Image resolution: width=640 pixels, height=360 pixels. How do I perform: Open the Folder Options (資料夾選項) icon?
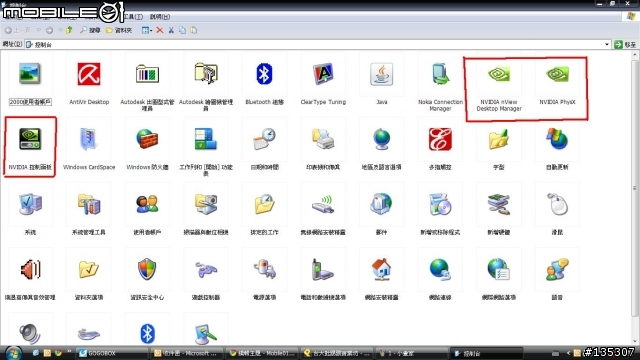tap(89, 269)
